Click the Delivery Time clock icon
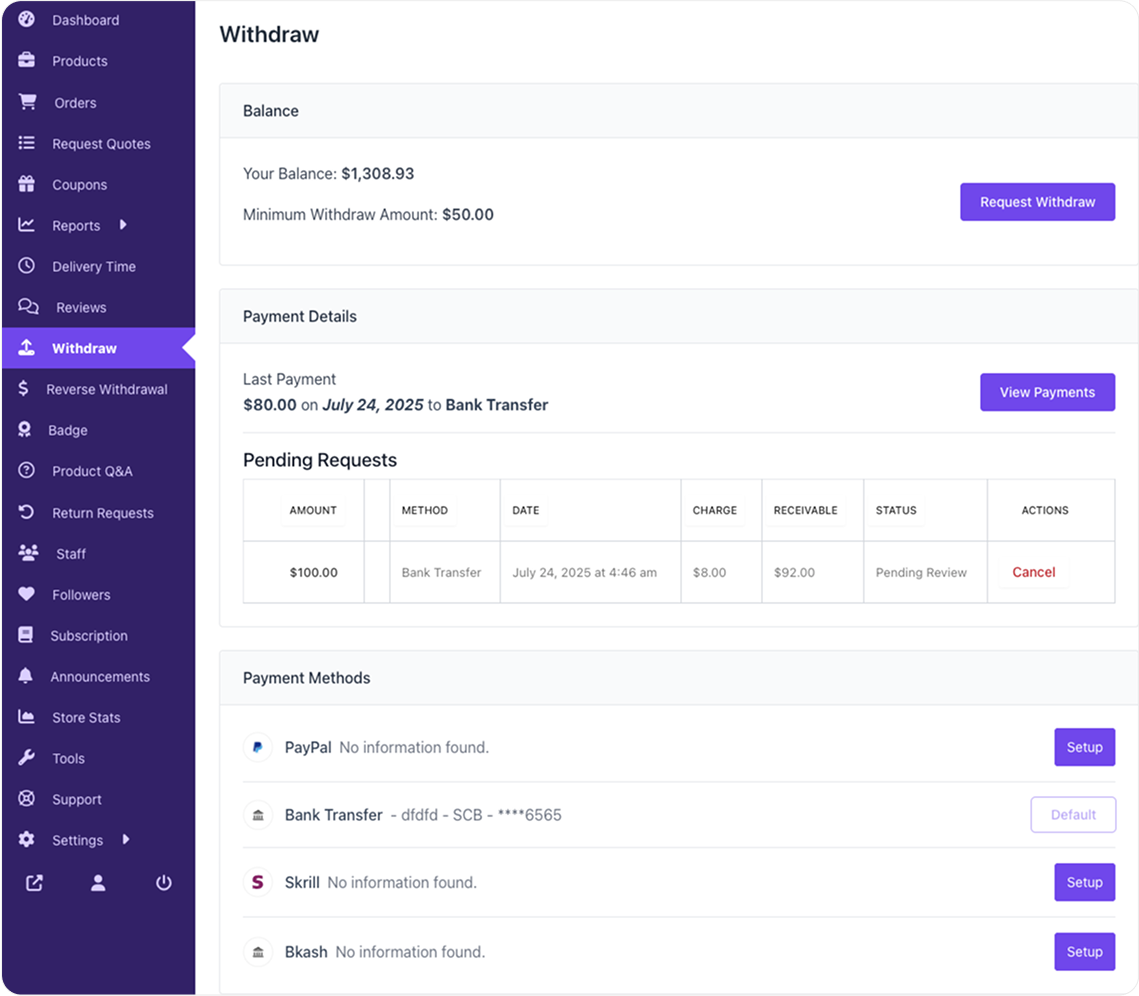The width and height of the screenshot is (1139, 996). pos(27,266)
